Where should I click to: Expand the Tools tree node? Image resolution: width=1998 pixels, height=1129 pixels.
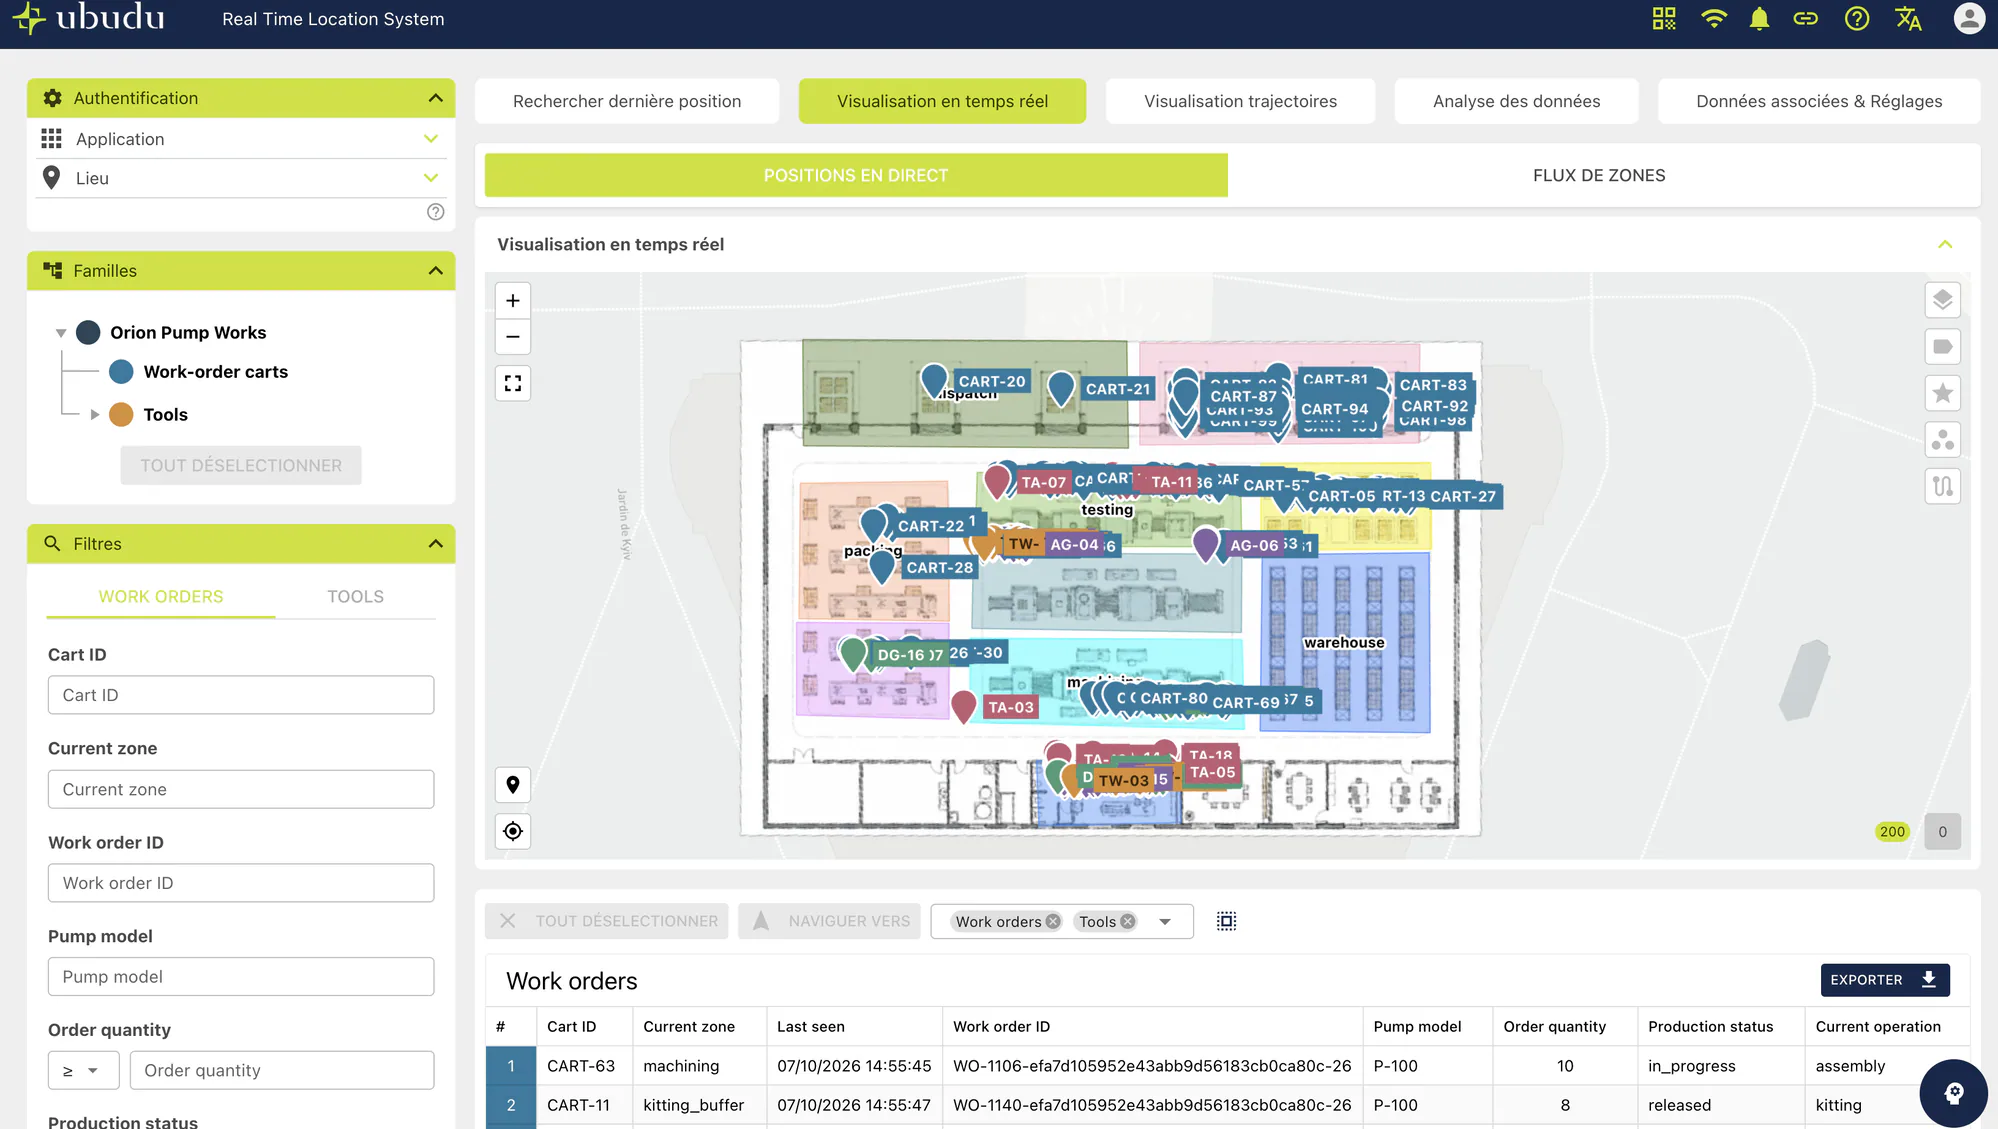95,415
